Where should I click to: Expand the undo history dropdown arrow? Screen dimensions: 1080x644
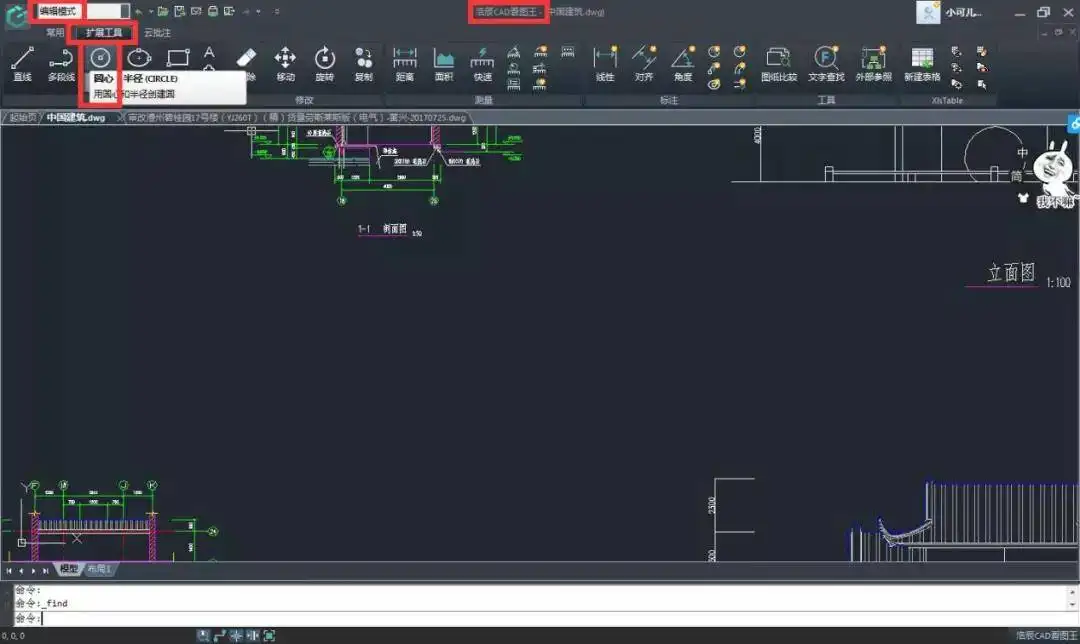[x=150, y=12]
